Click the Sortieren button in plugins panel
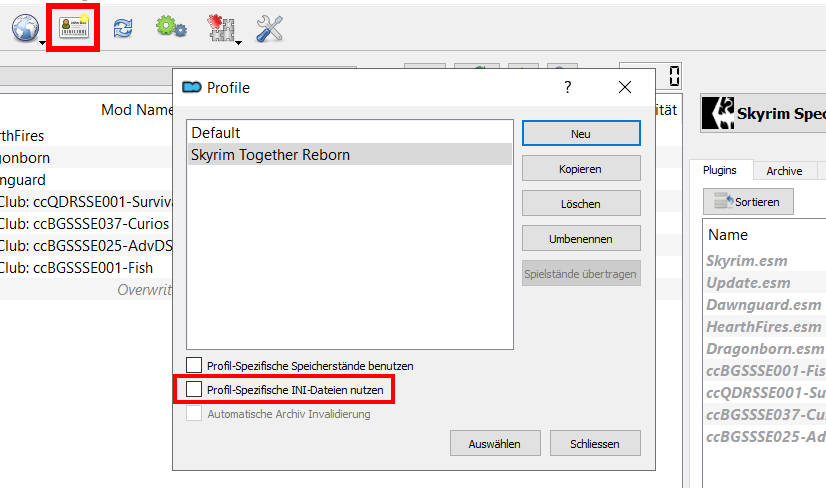Viewport: 826px width, 488px height. click(x=748, y=201)
